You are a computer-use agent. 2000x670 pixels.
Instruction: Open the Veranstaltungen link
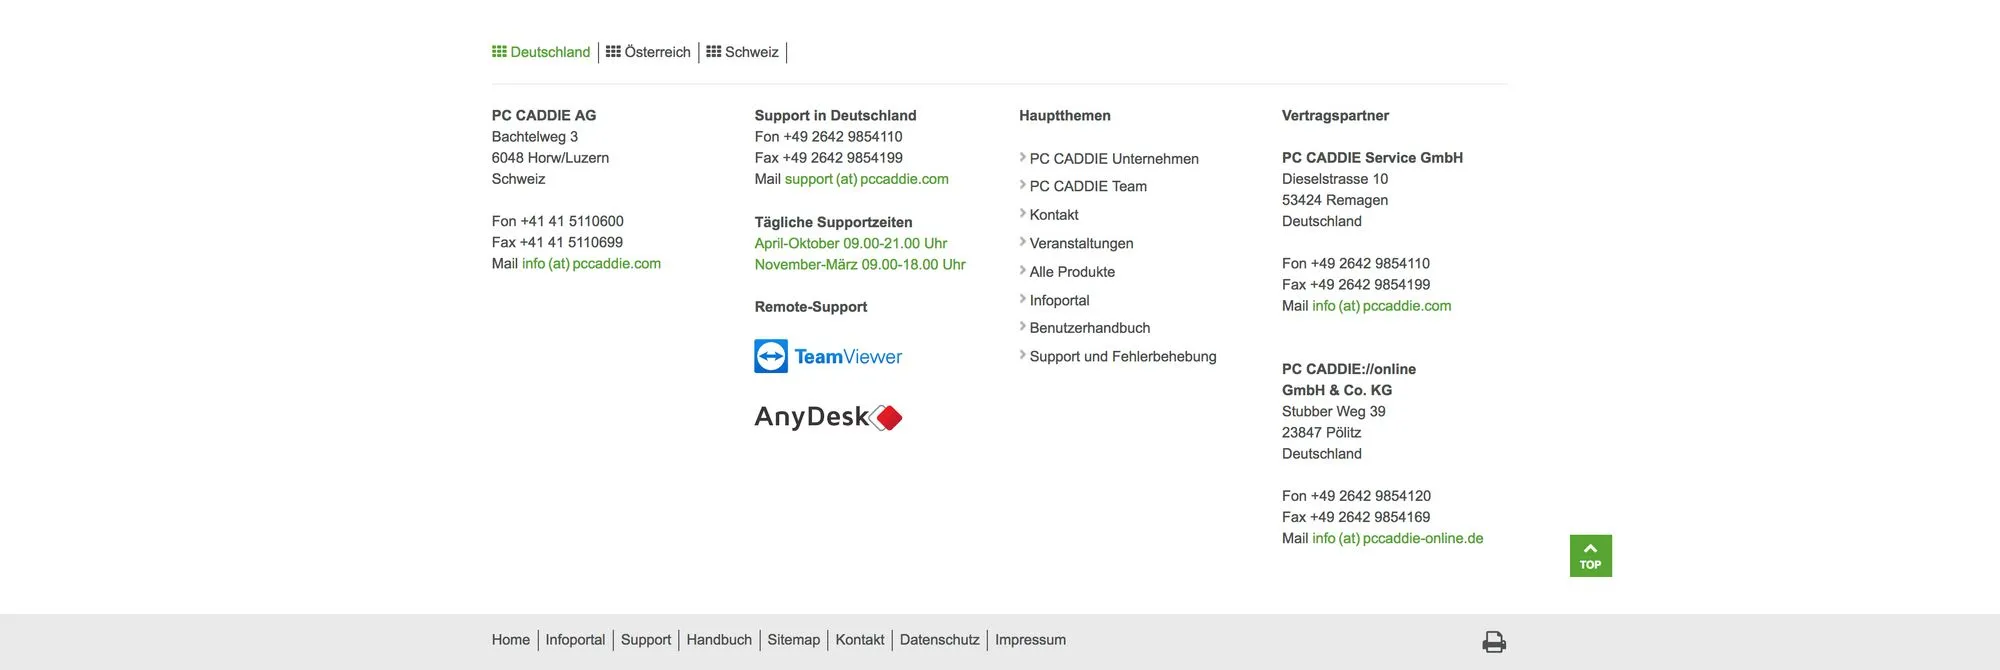(1081, 244)
